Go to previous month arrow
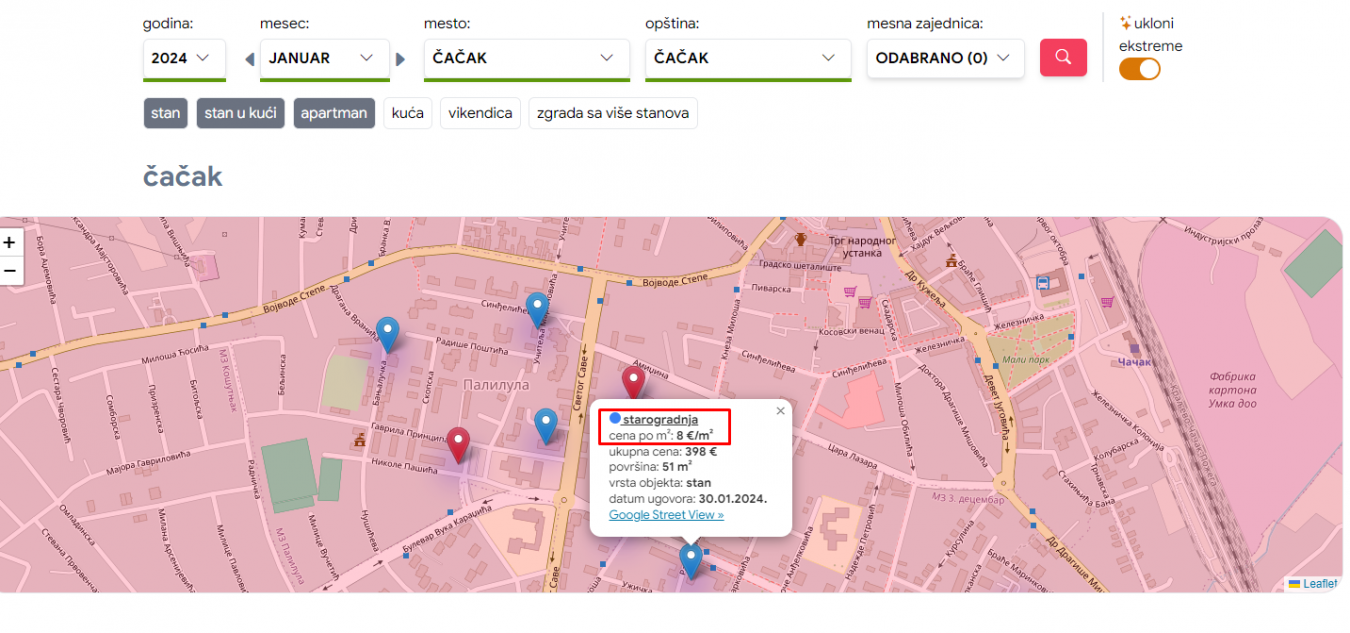The height and width of the screenshot is (633, 1350). coord(249,59)
